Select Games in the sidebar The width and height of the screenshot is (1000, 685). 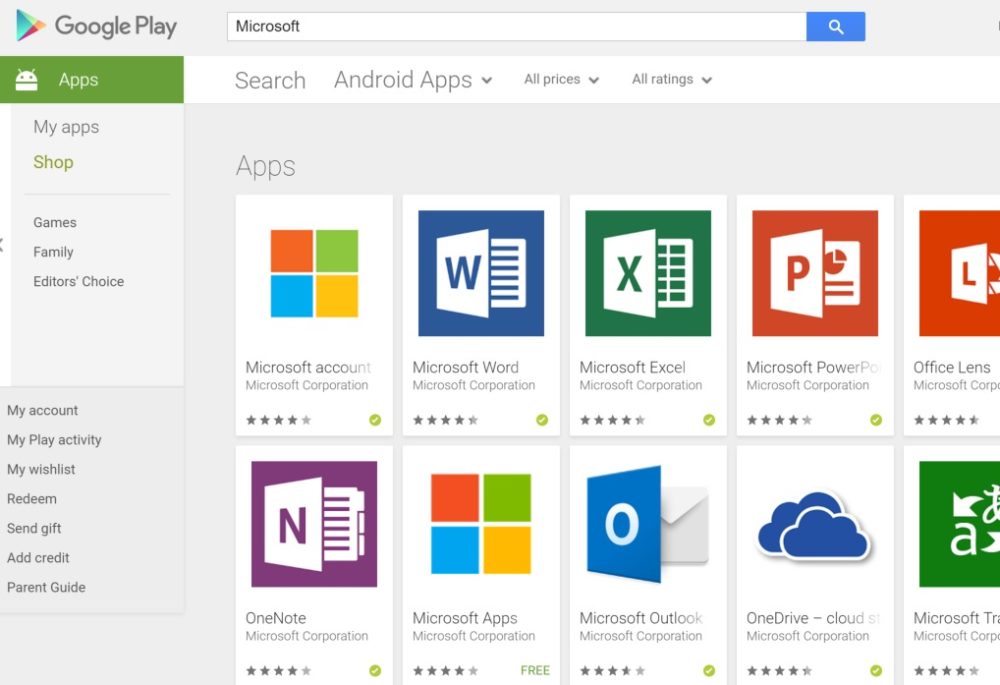55,223
